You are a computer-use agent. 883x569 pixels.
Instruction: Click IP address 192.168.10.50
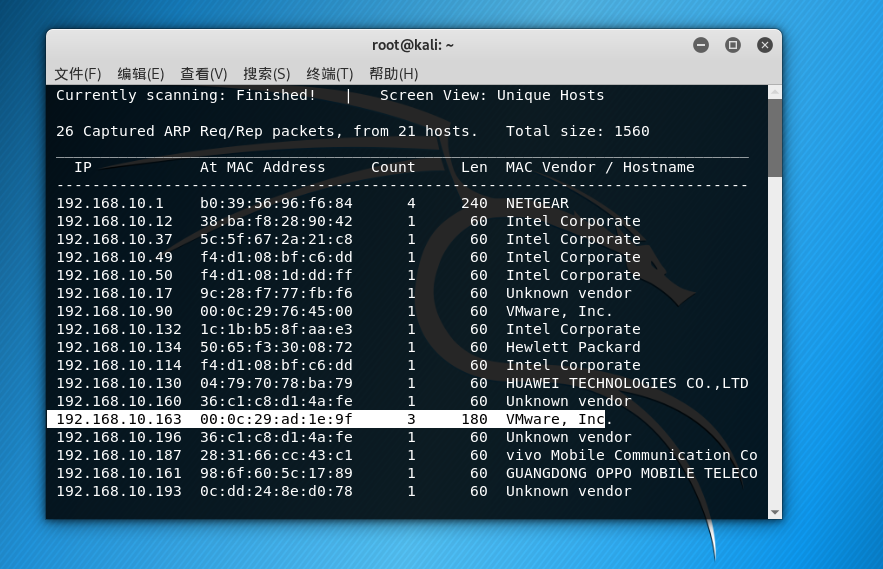point(114,275)
